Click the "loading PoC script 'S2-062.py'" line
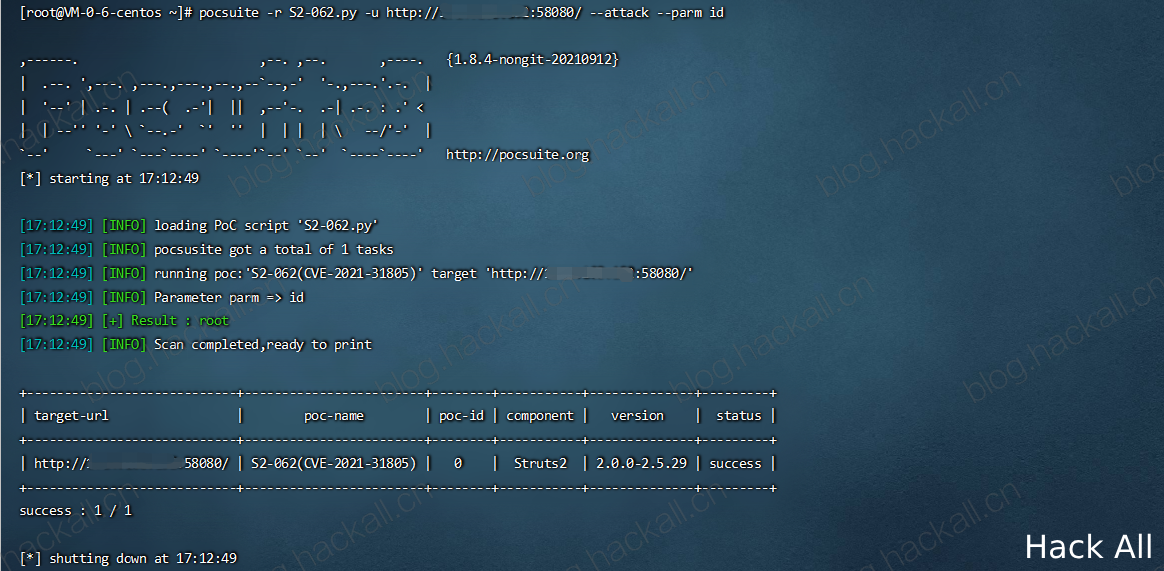 pyautogui.click(x=267, y=226)
